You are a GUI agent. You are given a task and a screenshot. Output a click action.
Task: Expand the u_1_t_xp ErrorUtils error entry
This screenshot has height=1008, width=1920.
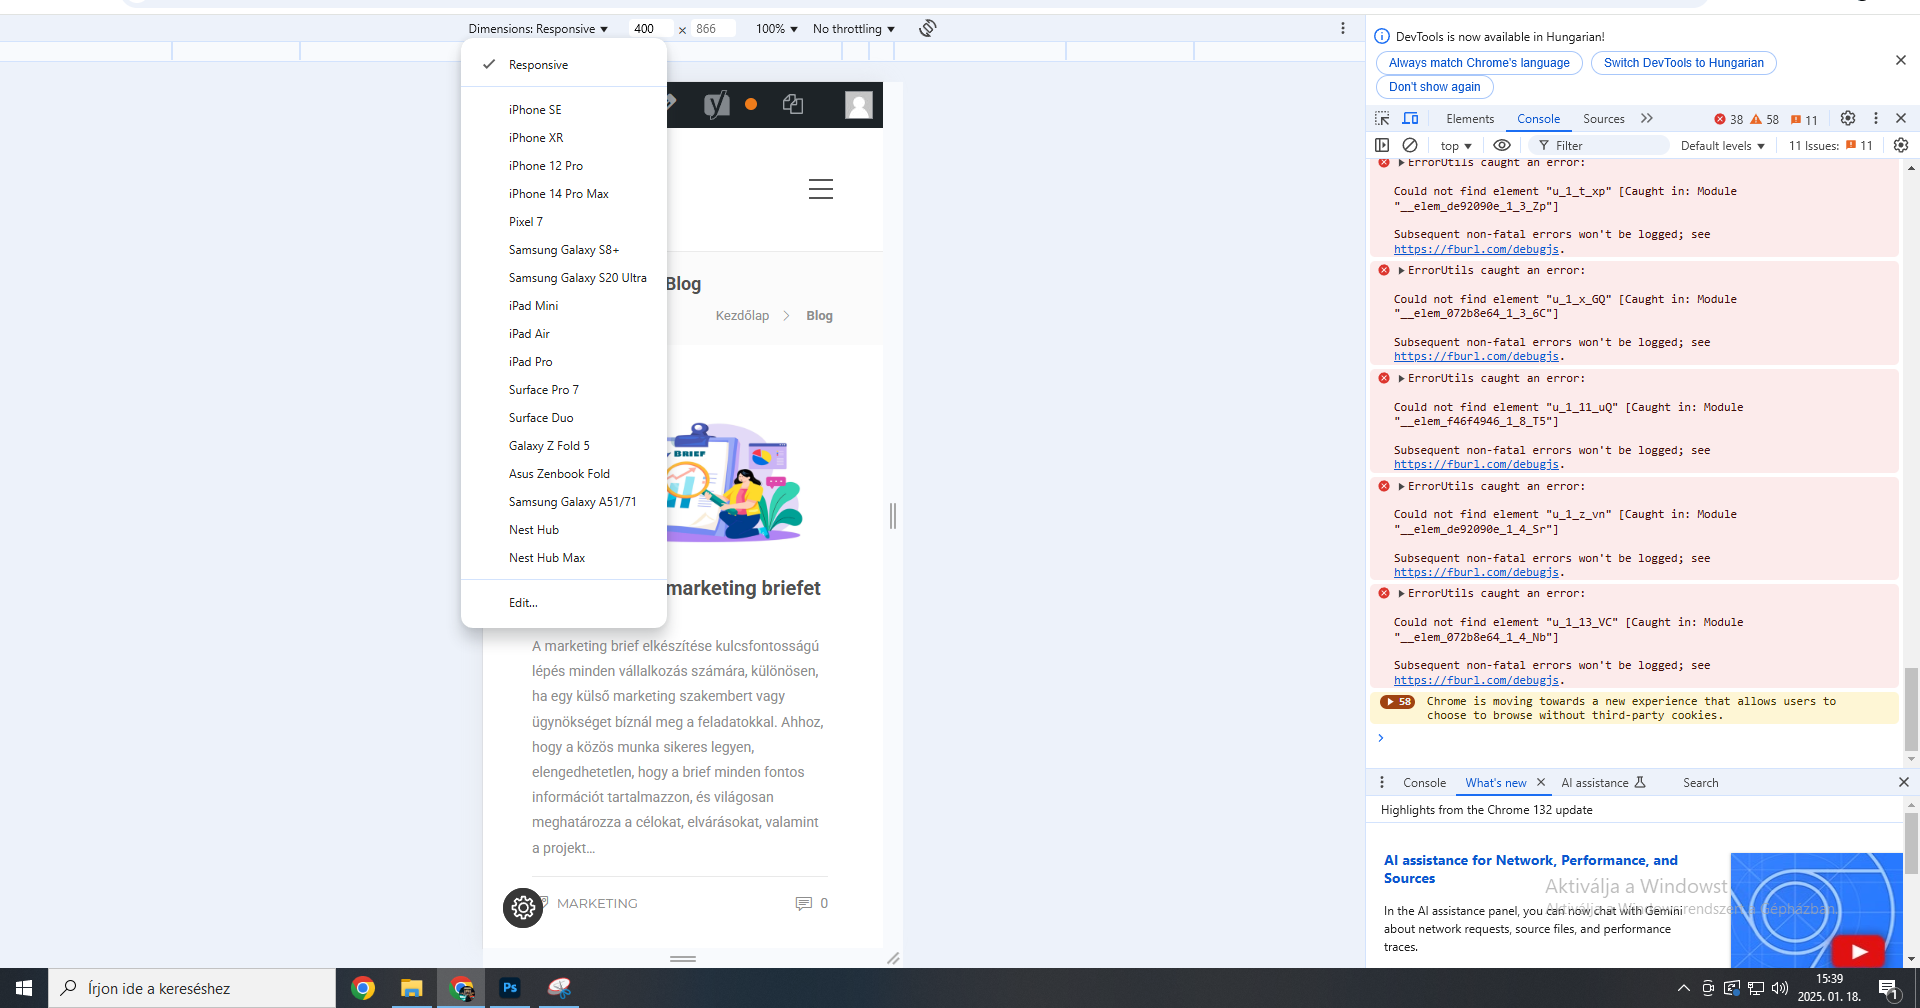click(x=1401, y=162)
